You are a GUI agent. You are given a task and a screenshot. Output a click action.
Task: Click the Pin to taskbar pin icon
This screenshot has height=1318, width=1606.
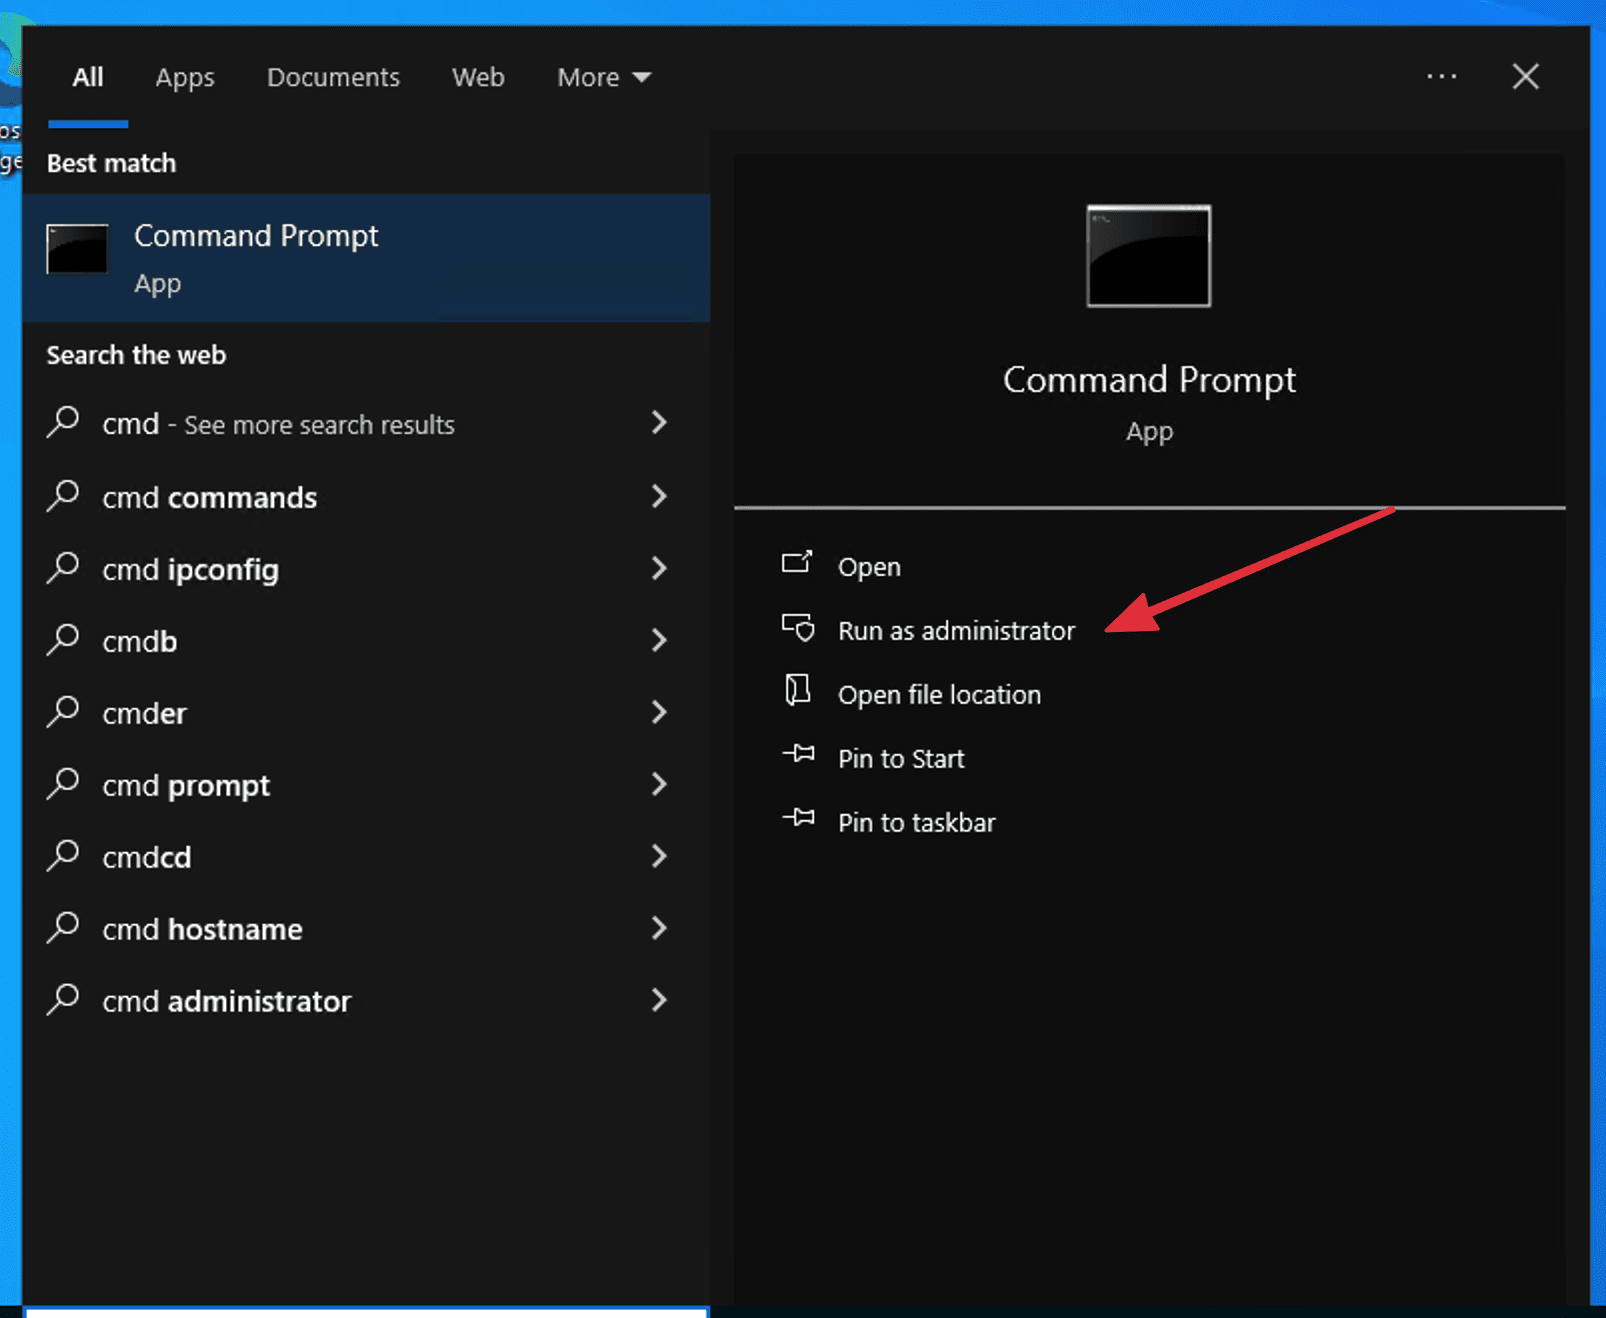click(797, 821)
